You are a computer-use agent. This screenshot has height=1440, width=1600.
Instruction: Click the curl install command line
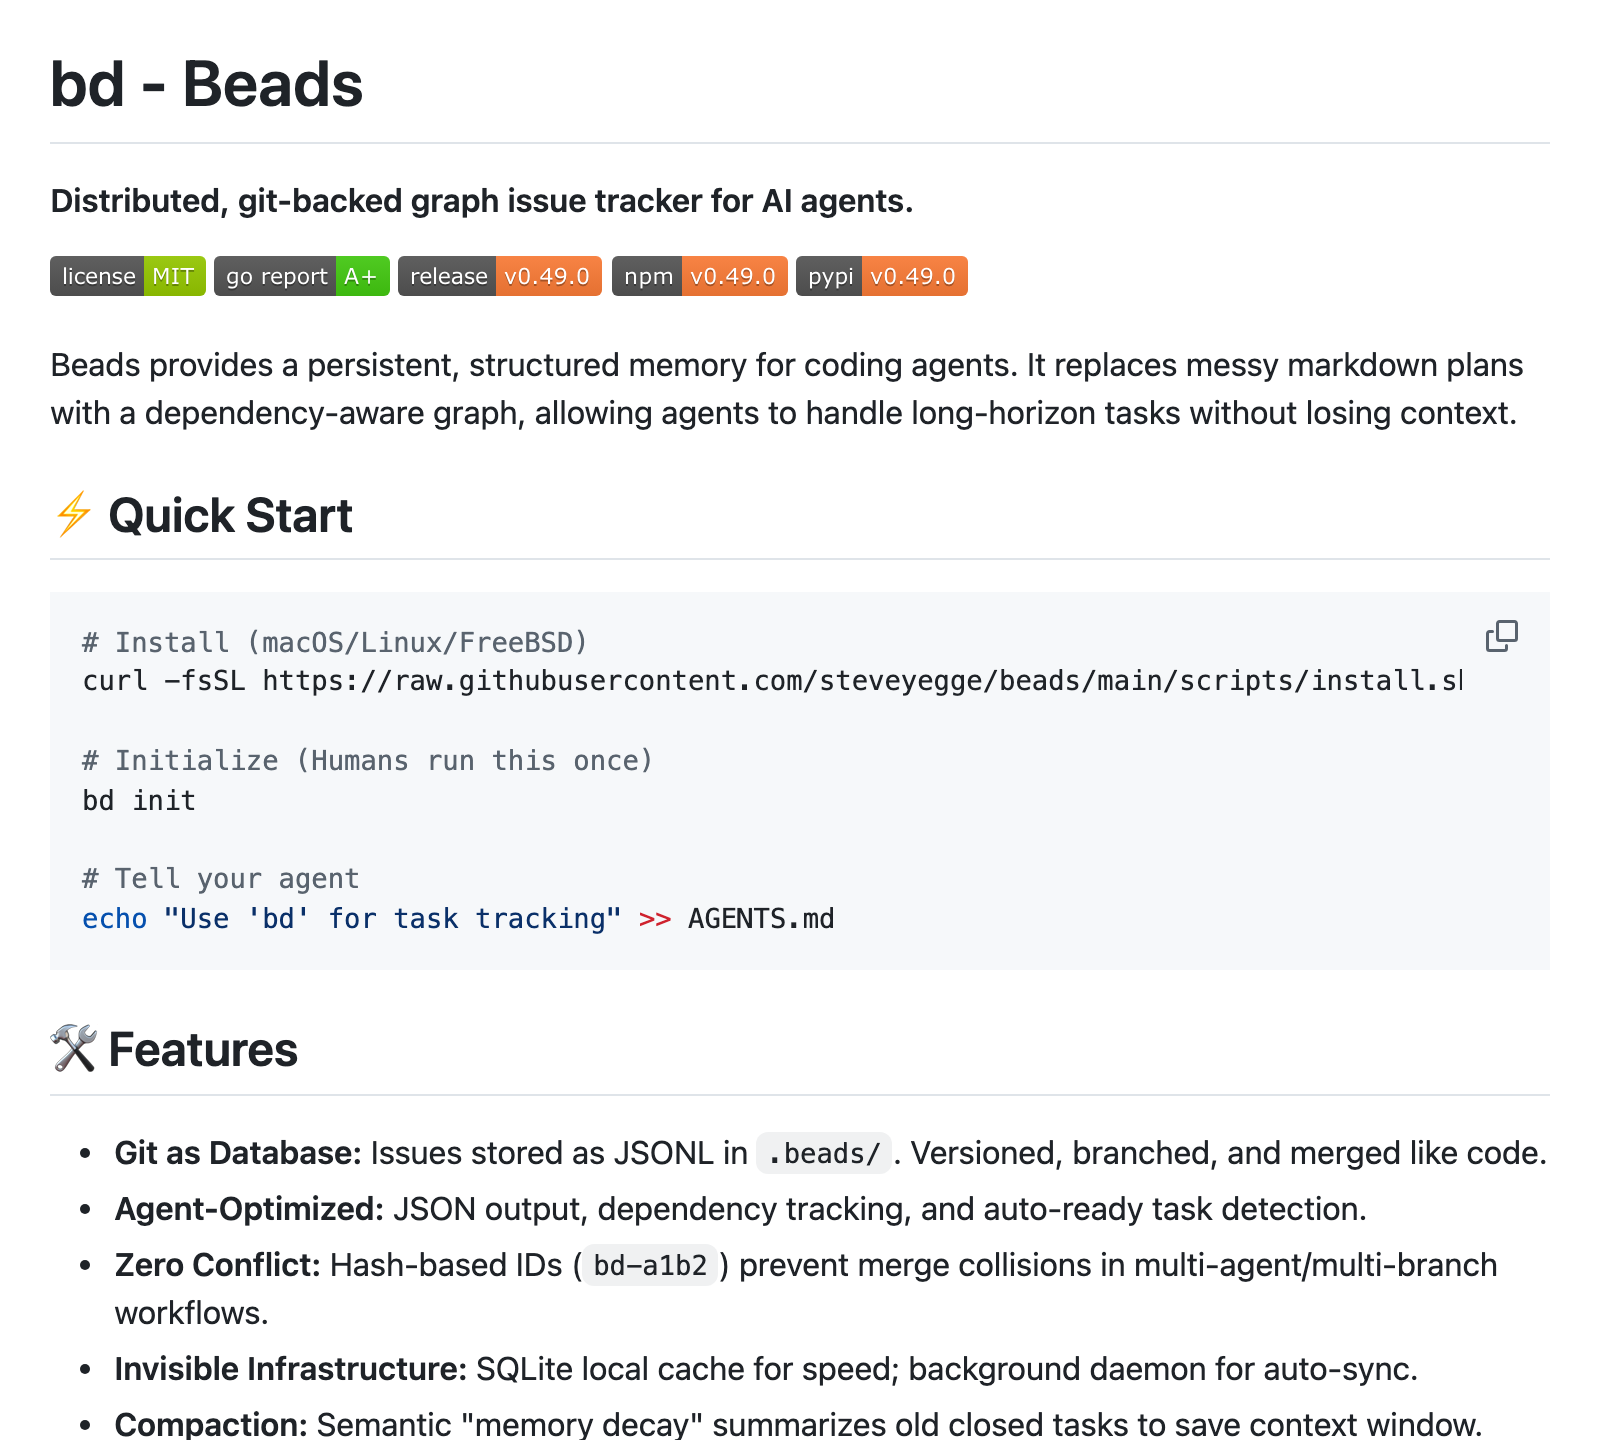point(770,681)
